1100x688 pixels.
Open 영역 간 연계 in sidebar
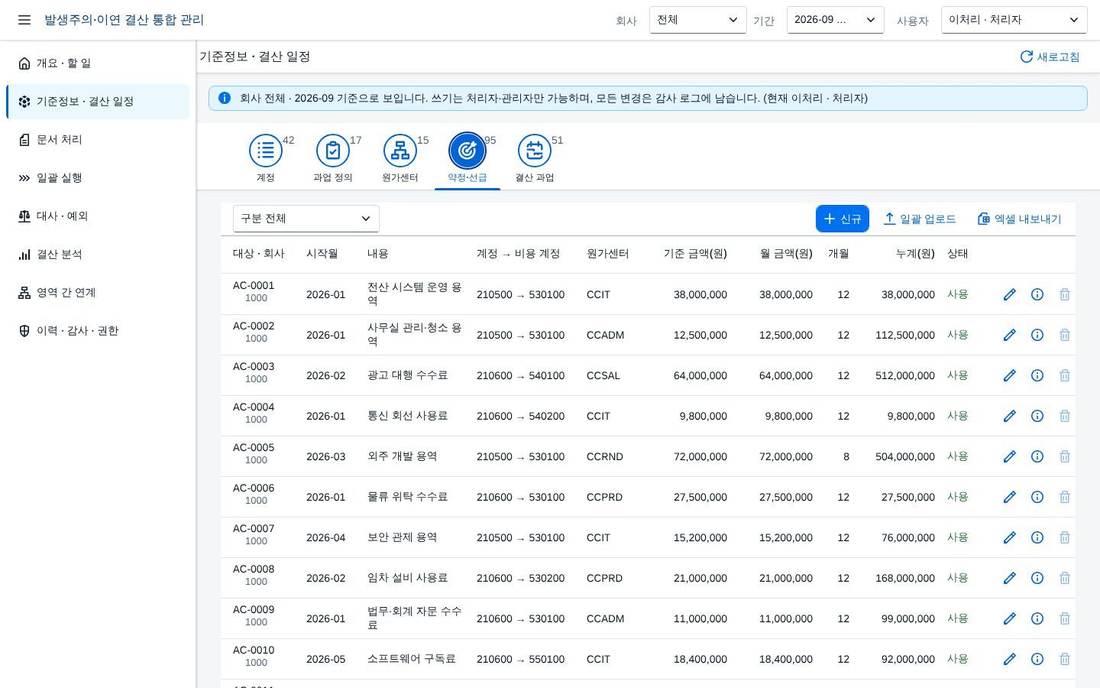[97, 292]
